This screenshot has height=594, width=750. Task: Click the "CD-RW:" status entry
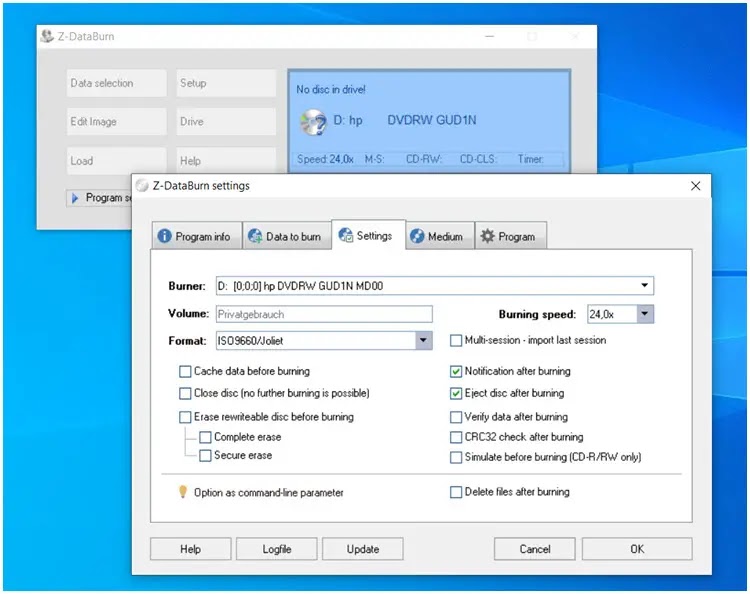424,159
